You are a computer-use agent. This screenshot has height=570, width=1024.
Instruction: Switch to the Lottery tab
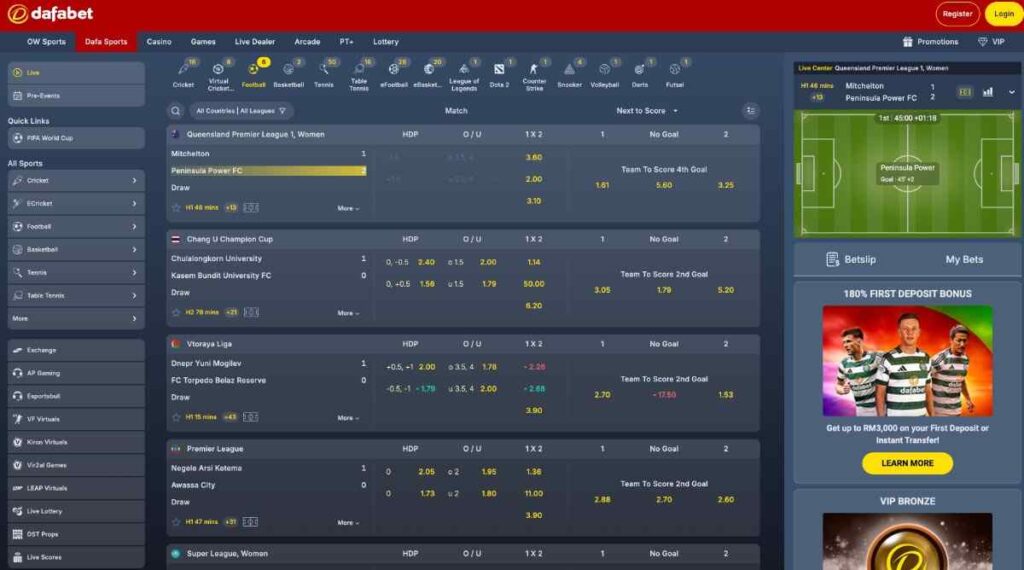coord(385,42)
